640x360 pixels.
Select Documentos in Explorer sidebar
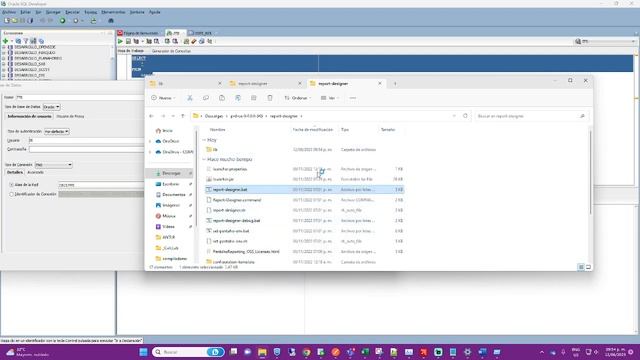click(x=174, y=195)
